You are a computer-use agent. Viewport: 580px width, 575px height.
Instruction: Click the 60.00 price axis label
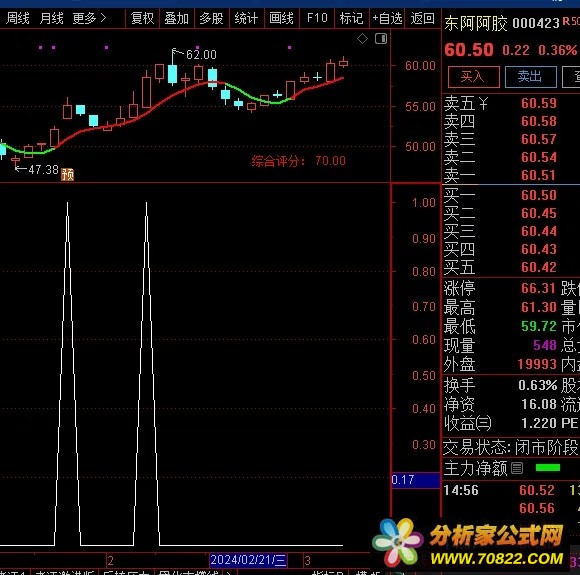click(x=420, y=66)
